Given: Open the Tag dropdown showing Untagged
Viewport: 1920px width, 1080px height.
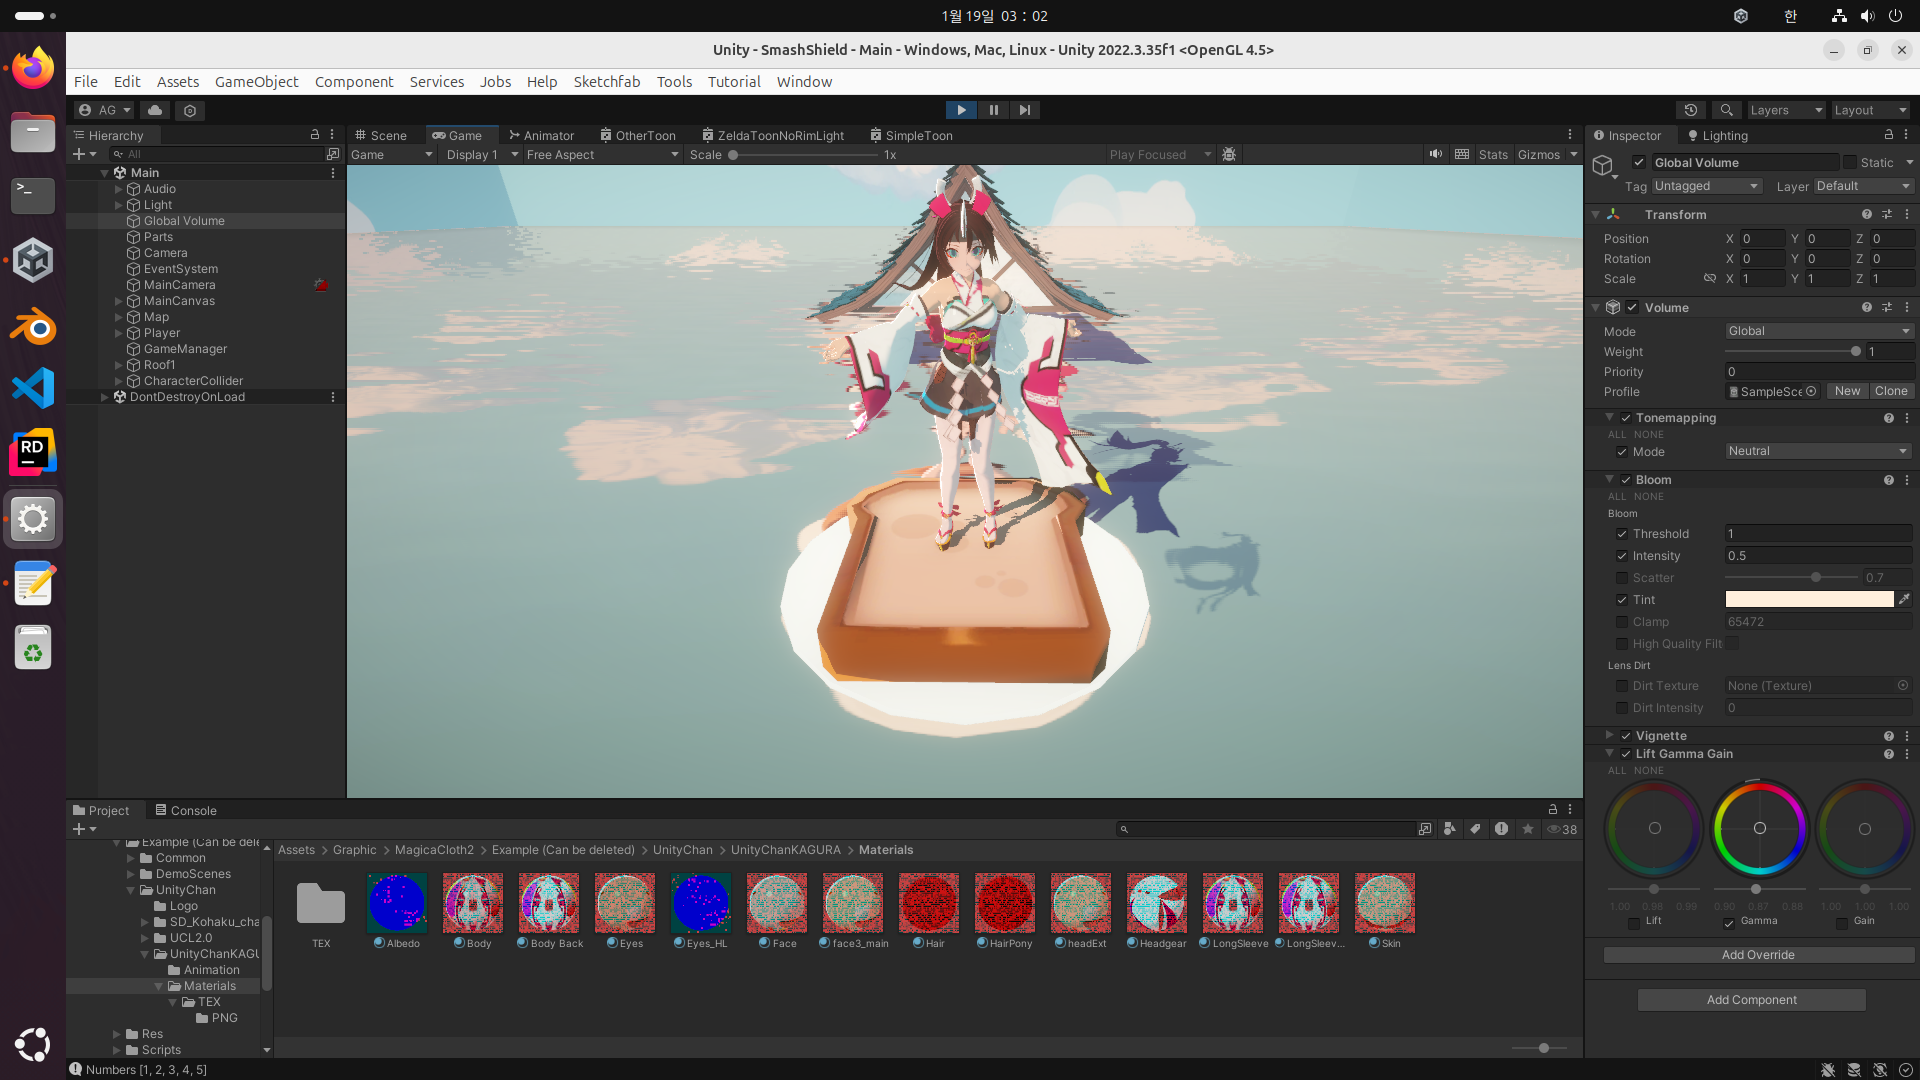Looking at the screenshot, I should 1706,186.
